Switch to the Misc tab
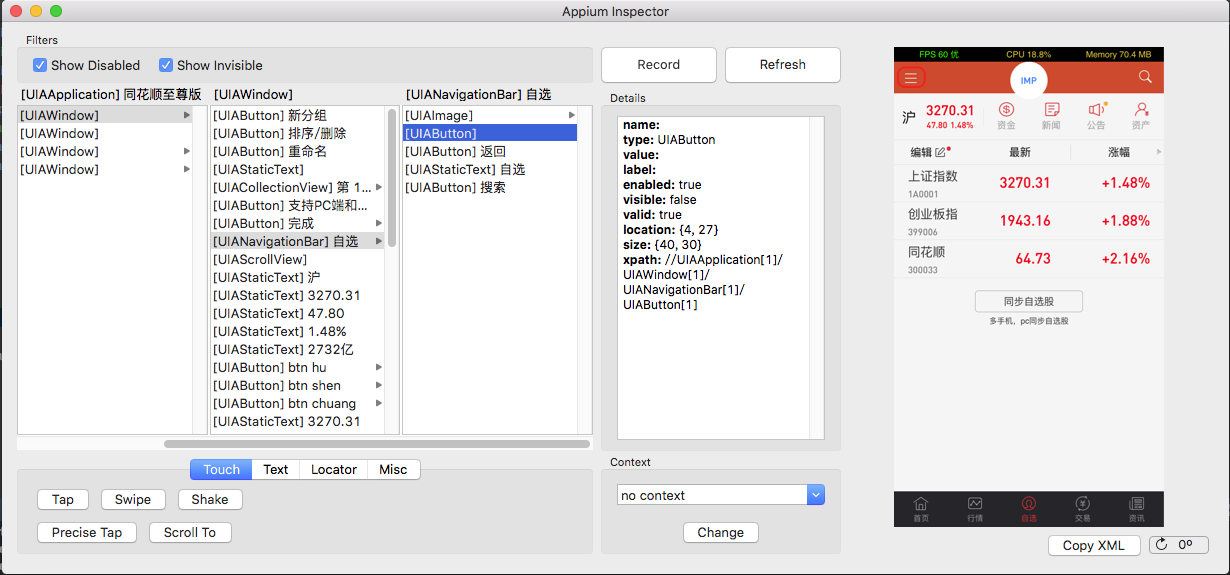The height and width of the screenshot is (575, 1230). (393, 469)
